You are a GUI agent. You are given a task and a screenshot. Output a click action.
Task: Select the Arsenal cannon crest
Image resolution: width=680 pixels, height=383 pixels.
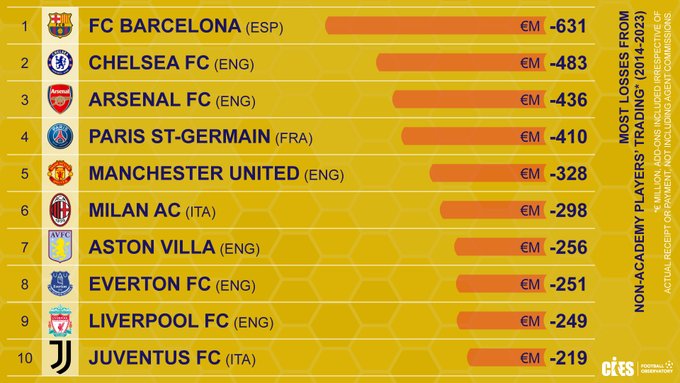pyautogui.click(x=60, y=99)
